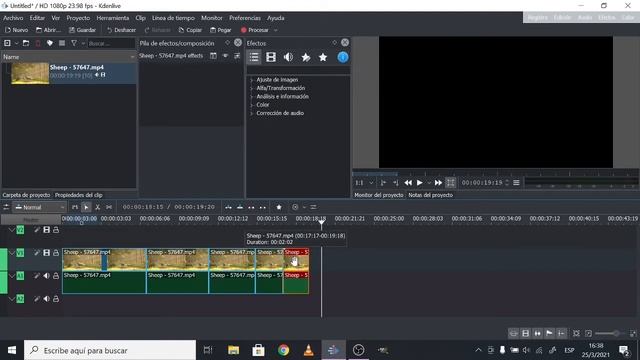The image size is (640, 360).
Task: Open the filter funnel in project bin
Action: pyautogui.click(x=74, y=43)
